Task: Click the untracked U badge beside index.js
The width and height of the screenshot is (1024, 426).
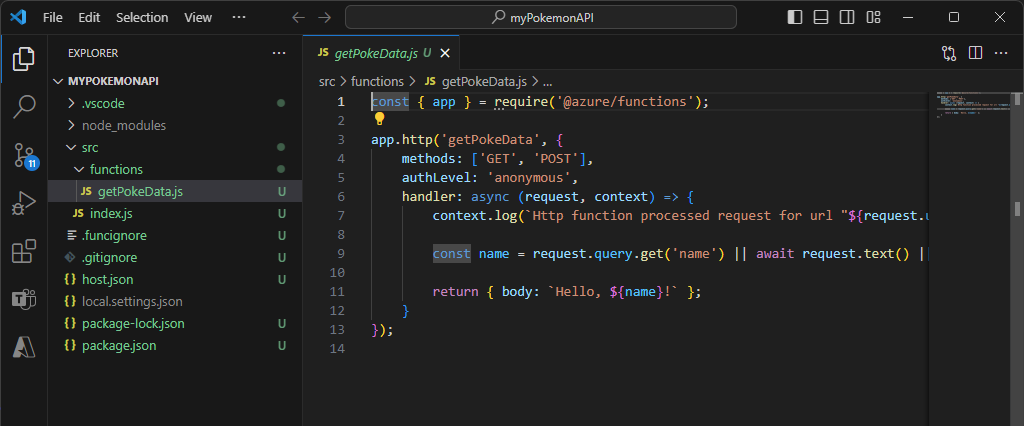Action: [282, 214]
